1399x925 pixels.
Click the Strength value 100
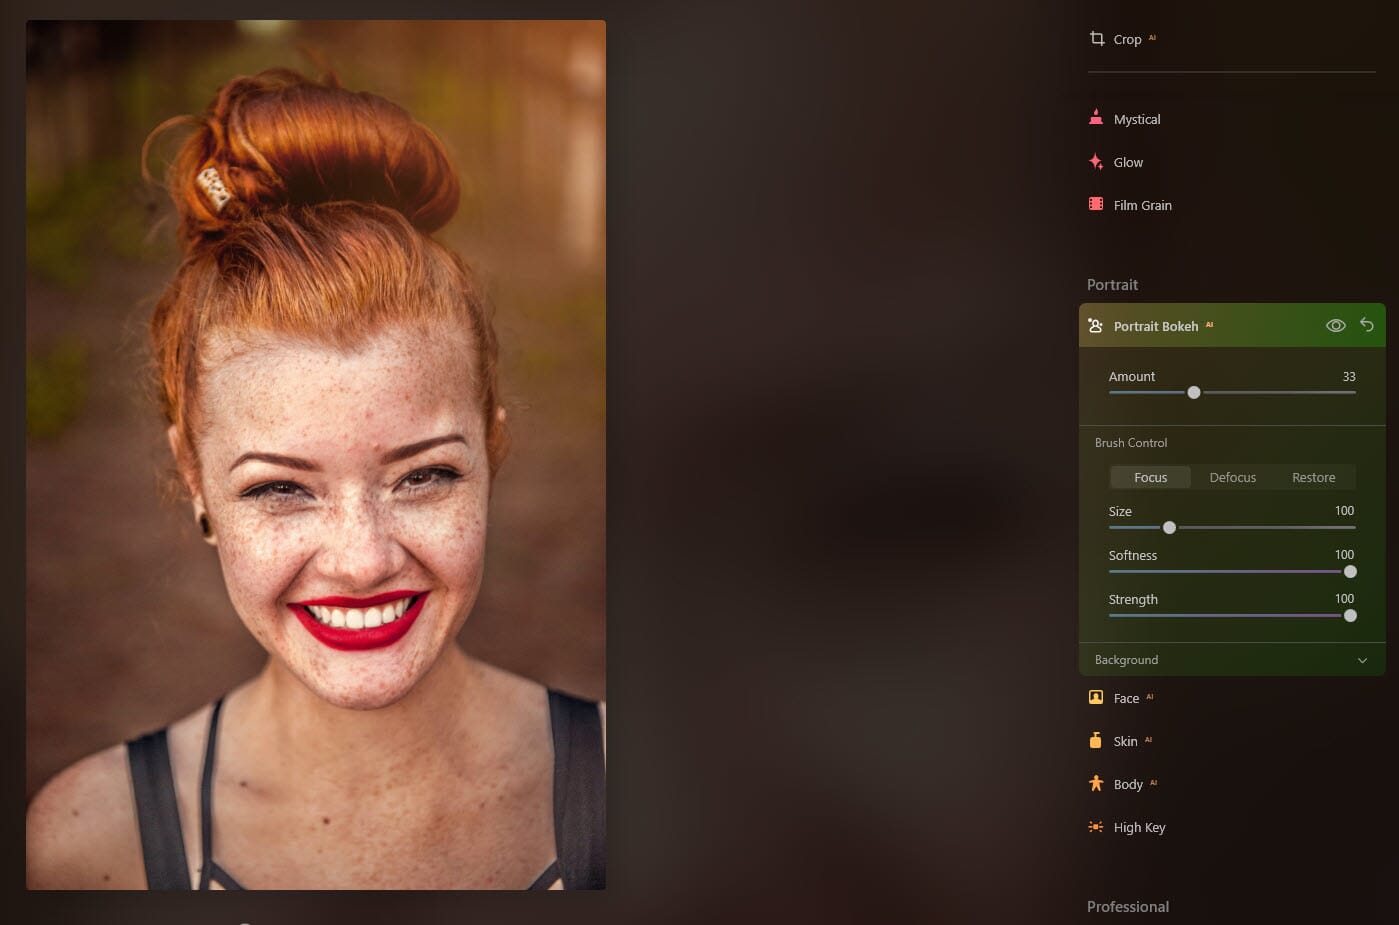(1344, 599)
